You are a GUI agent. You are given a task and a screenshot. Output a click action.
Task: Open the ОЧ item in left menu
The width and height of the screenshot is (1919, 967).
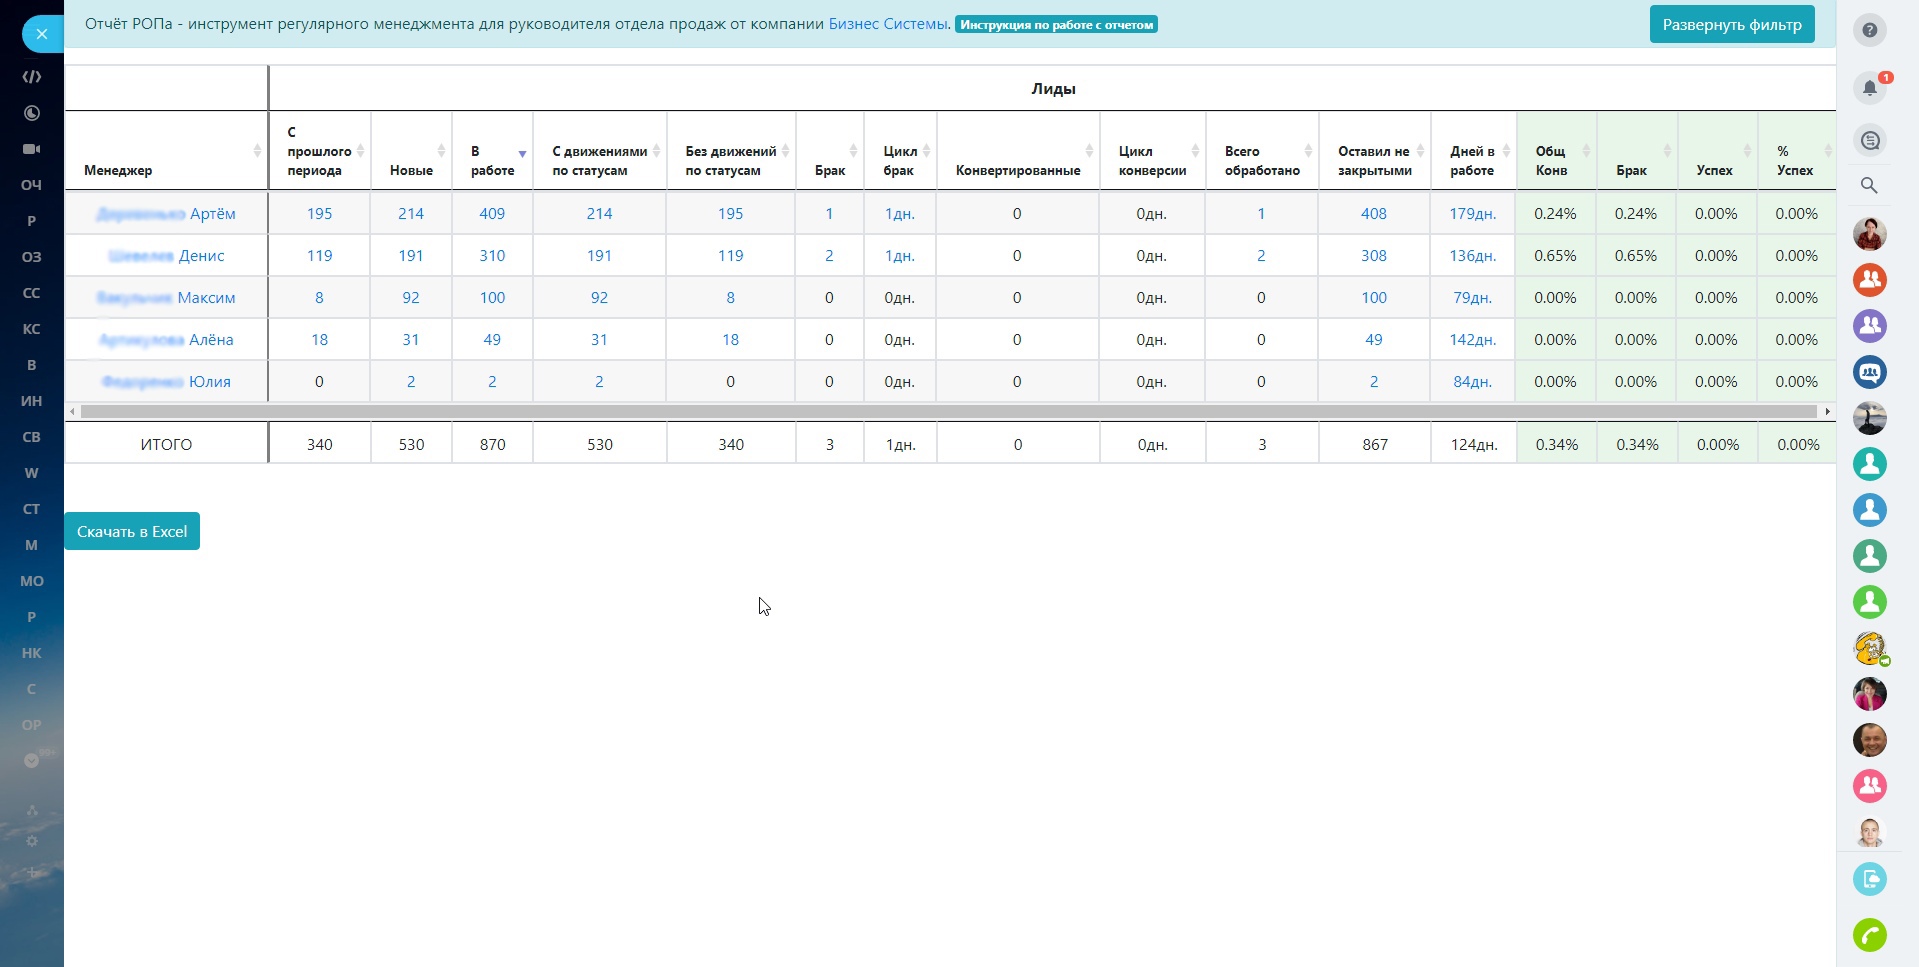click(x=31, y=185)
